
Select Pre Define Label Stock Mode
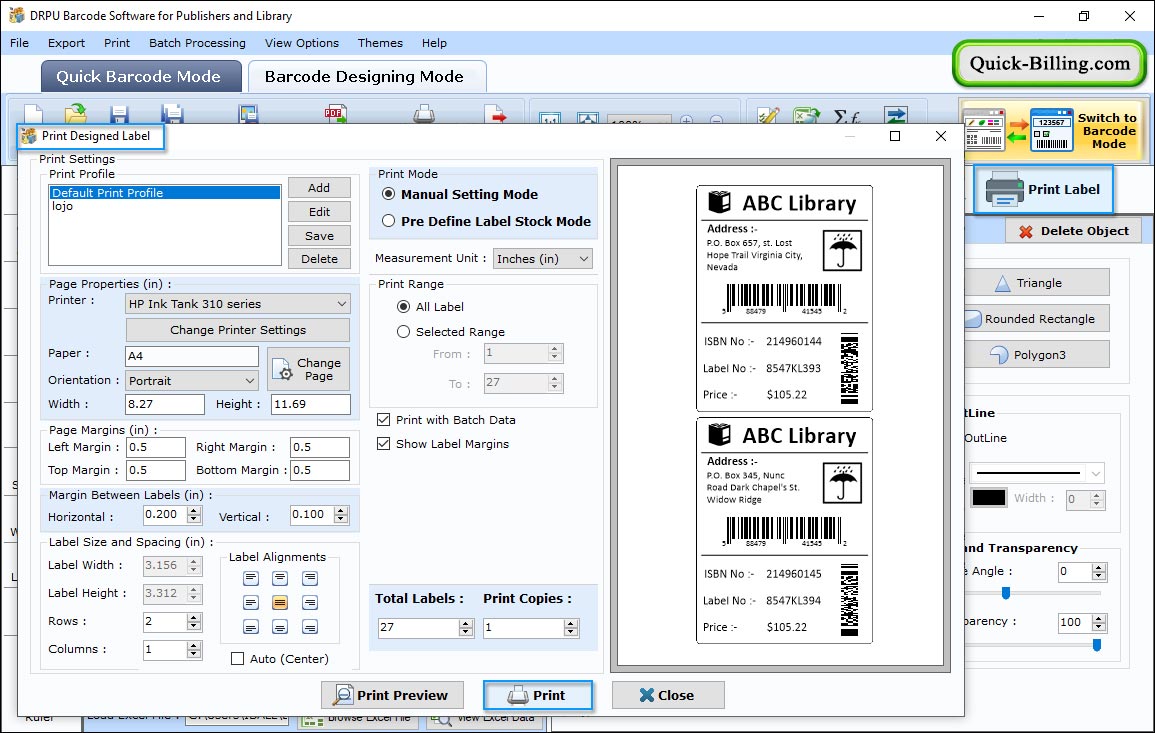pyautogui.click(x=388, y=221)
